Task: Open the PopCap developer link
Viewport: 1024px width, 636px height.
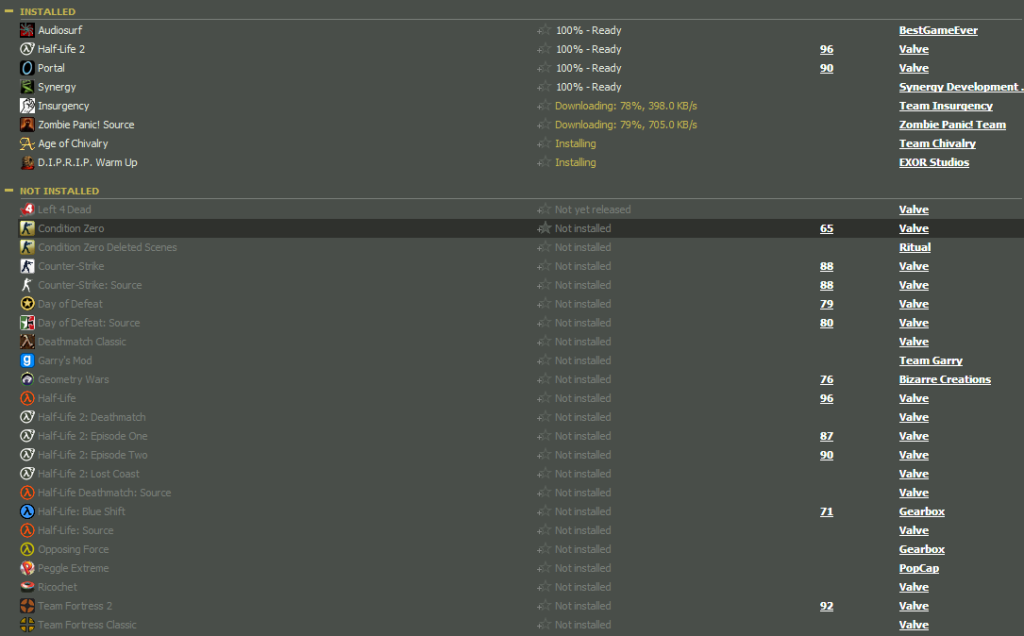Action: coord(919,569)
